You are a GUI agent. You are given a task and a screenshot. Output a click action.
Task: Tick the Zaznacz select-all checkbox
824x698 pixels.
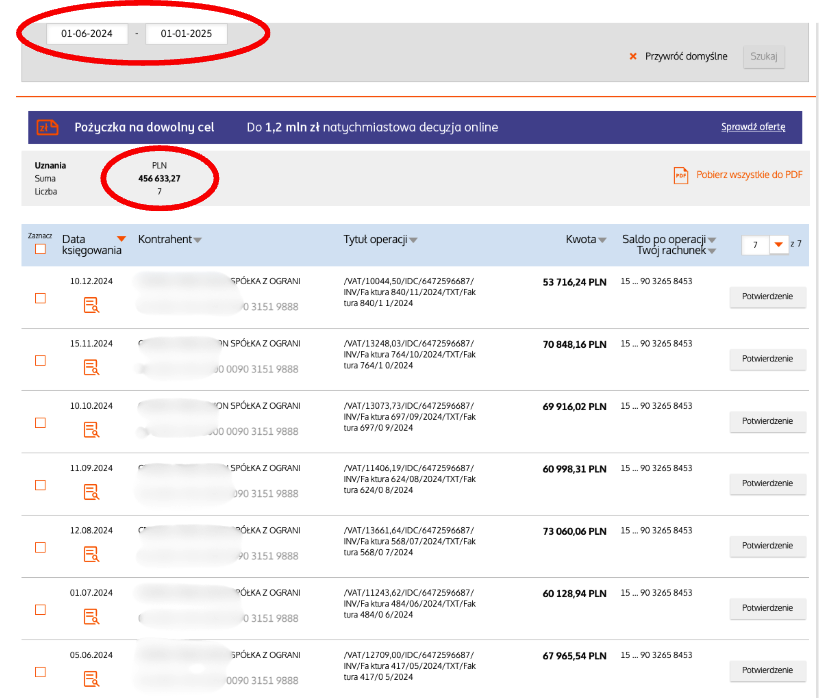pos(40,249)
